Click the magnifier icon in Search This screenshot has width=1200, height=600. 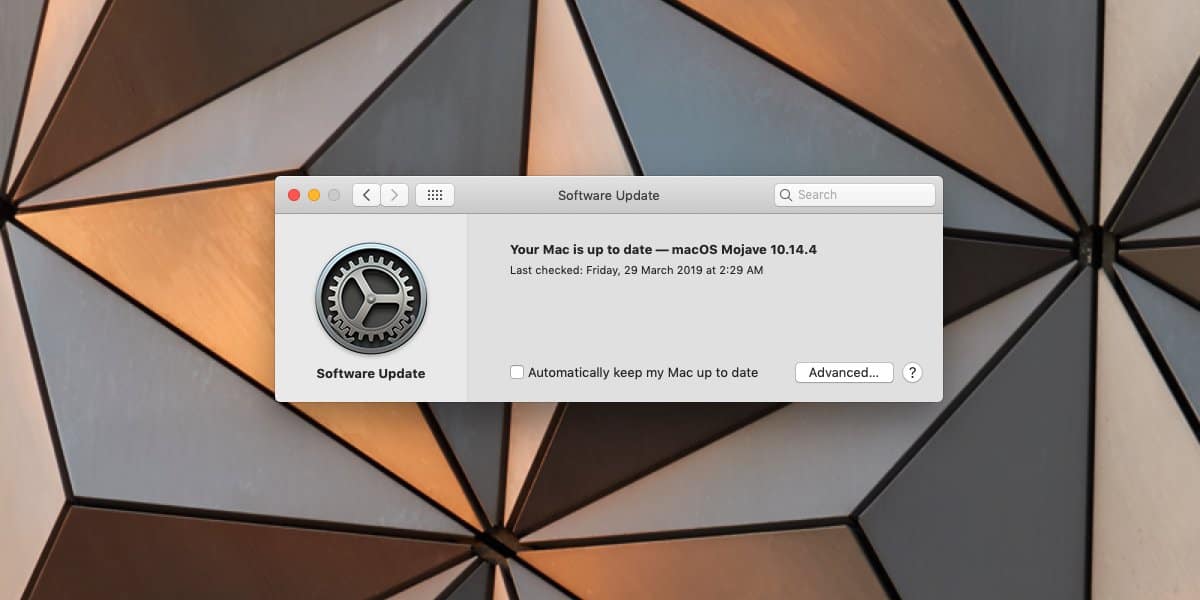pos(787,195)
